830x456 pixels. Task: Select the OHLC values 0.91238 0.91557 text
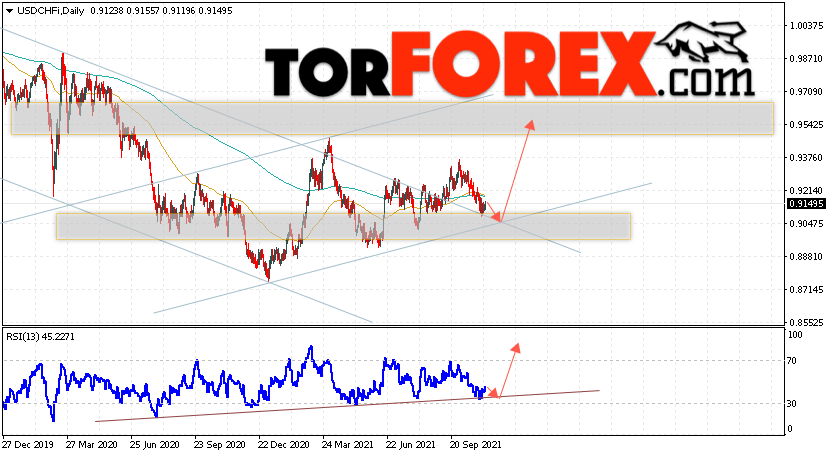(123, 11)
